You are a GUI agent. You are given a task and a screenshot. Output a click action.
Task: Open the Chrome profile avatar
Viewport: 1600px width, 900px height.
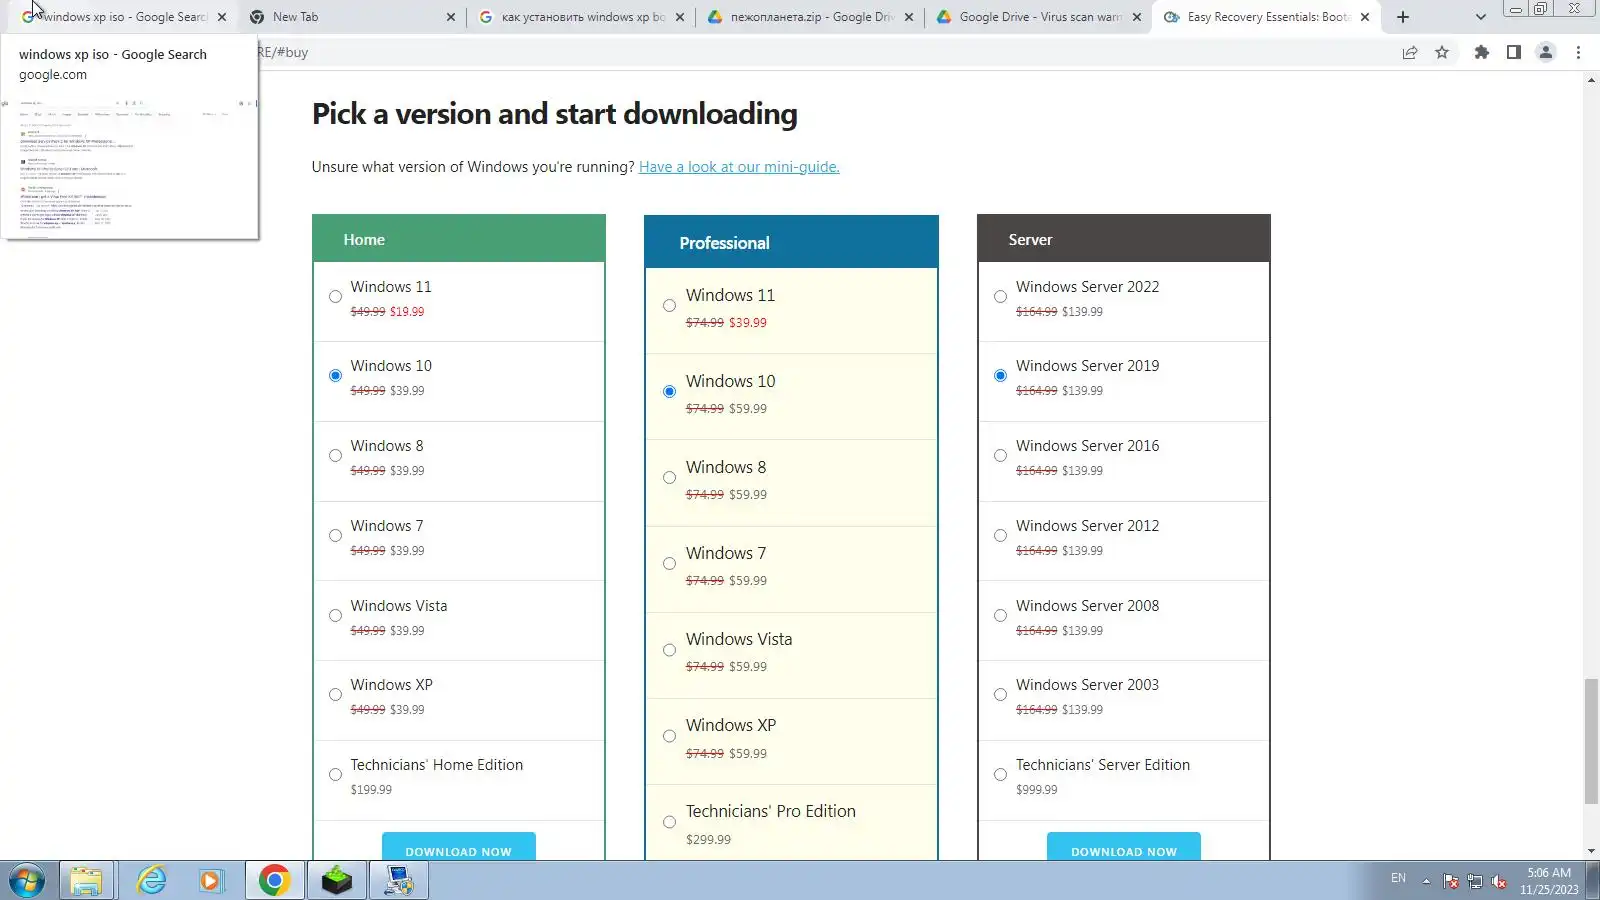1546,53
